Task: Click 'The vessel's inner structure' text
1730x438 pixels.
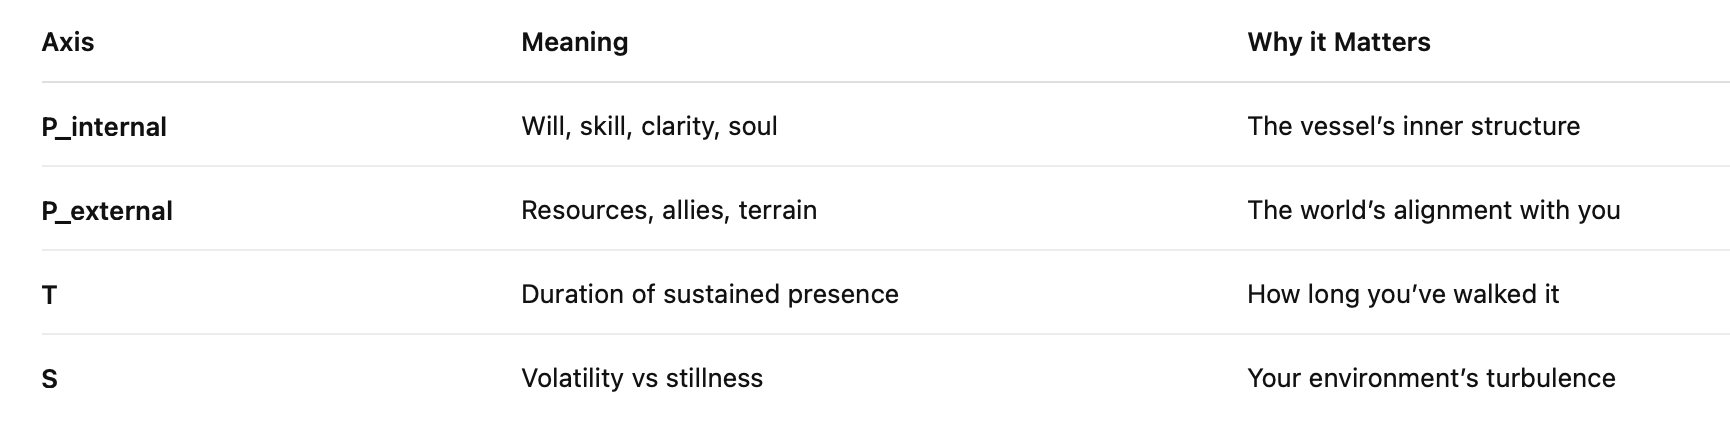Action: click(x=1413, y=126)
